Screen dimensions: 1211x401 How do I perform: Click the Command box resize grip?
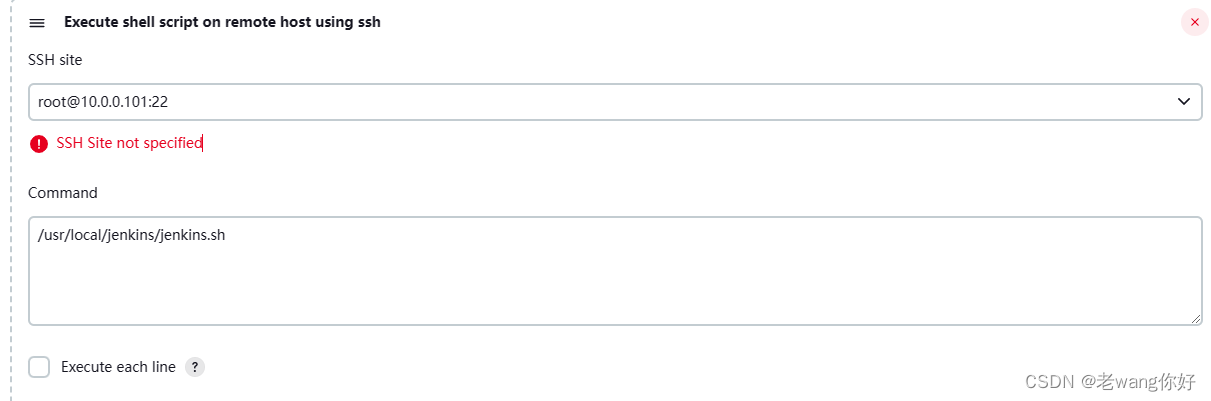coord(1195,318)
